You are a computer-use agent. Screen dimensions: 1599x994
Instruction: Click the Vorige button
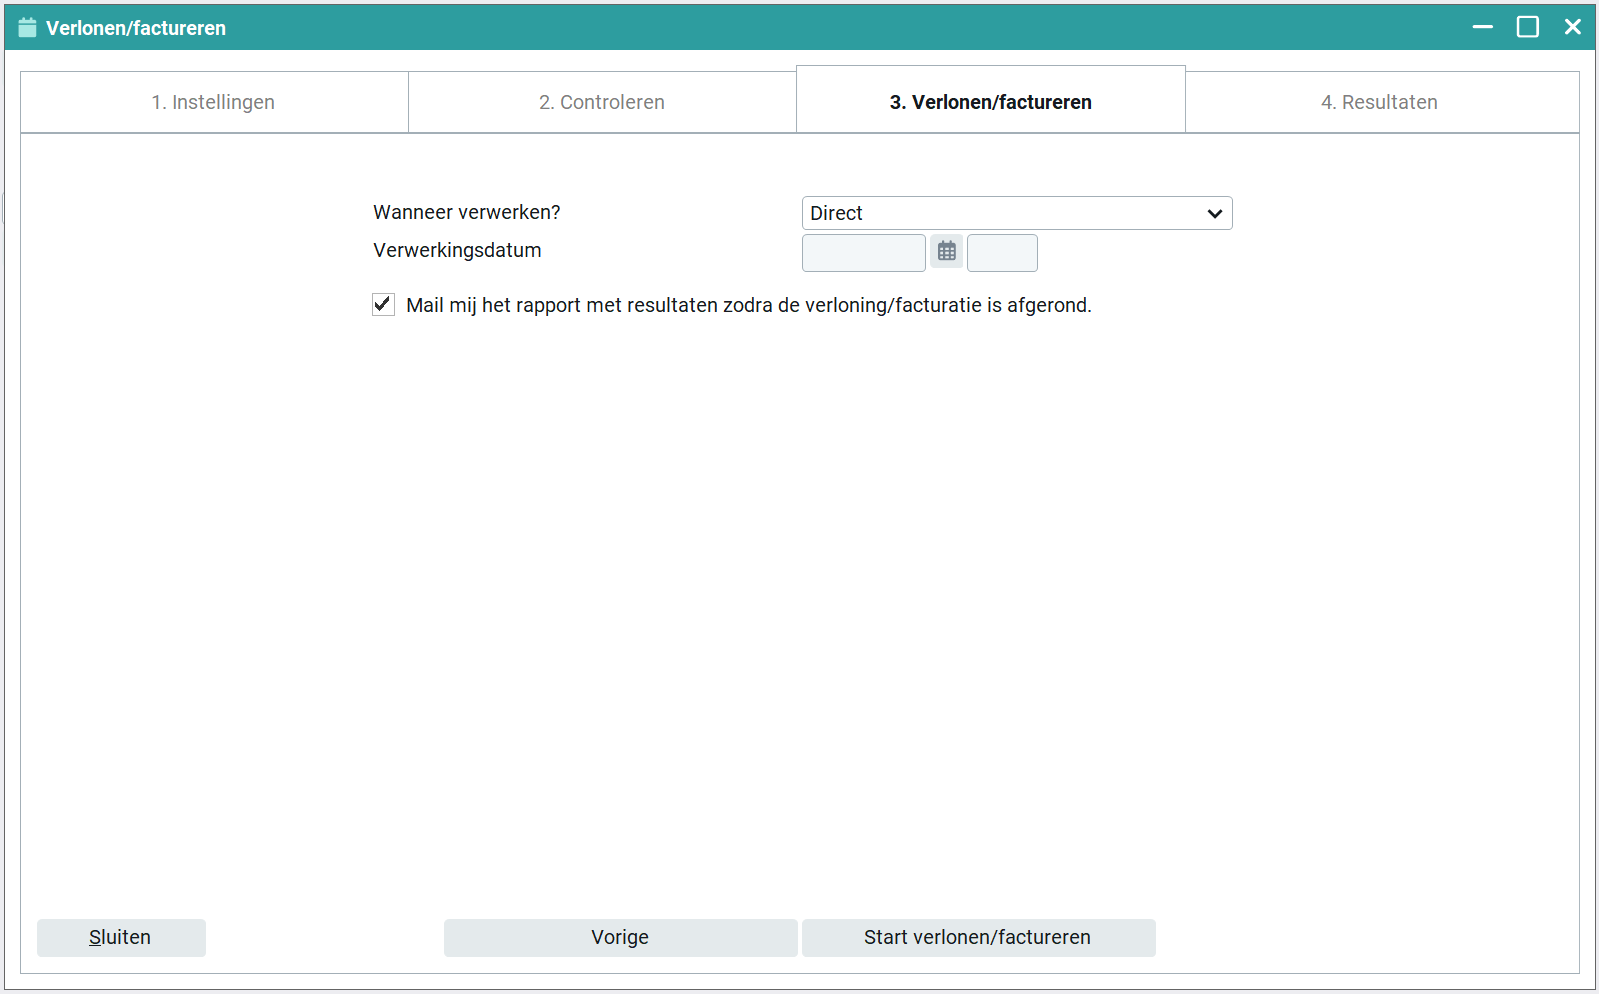pos(620,937)
